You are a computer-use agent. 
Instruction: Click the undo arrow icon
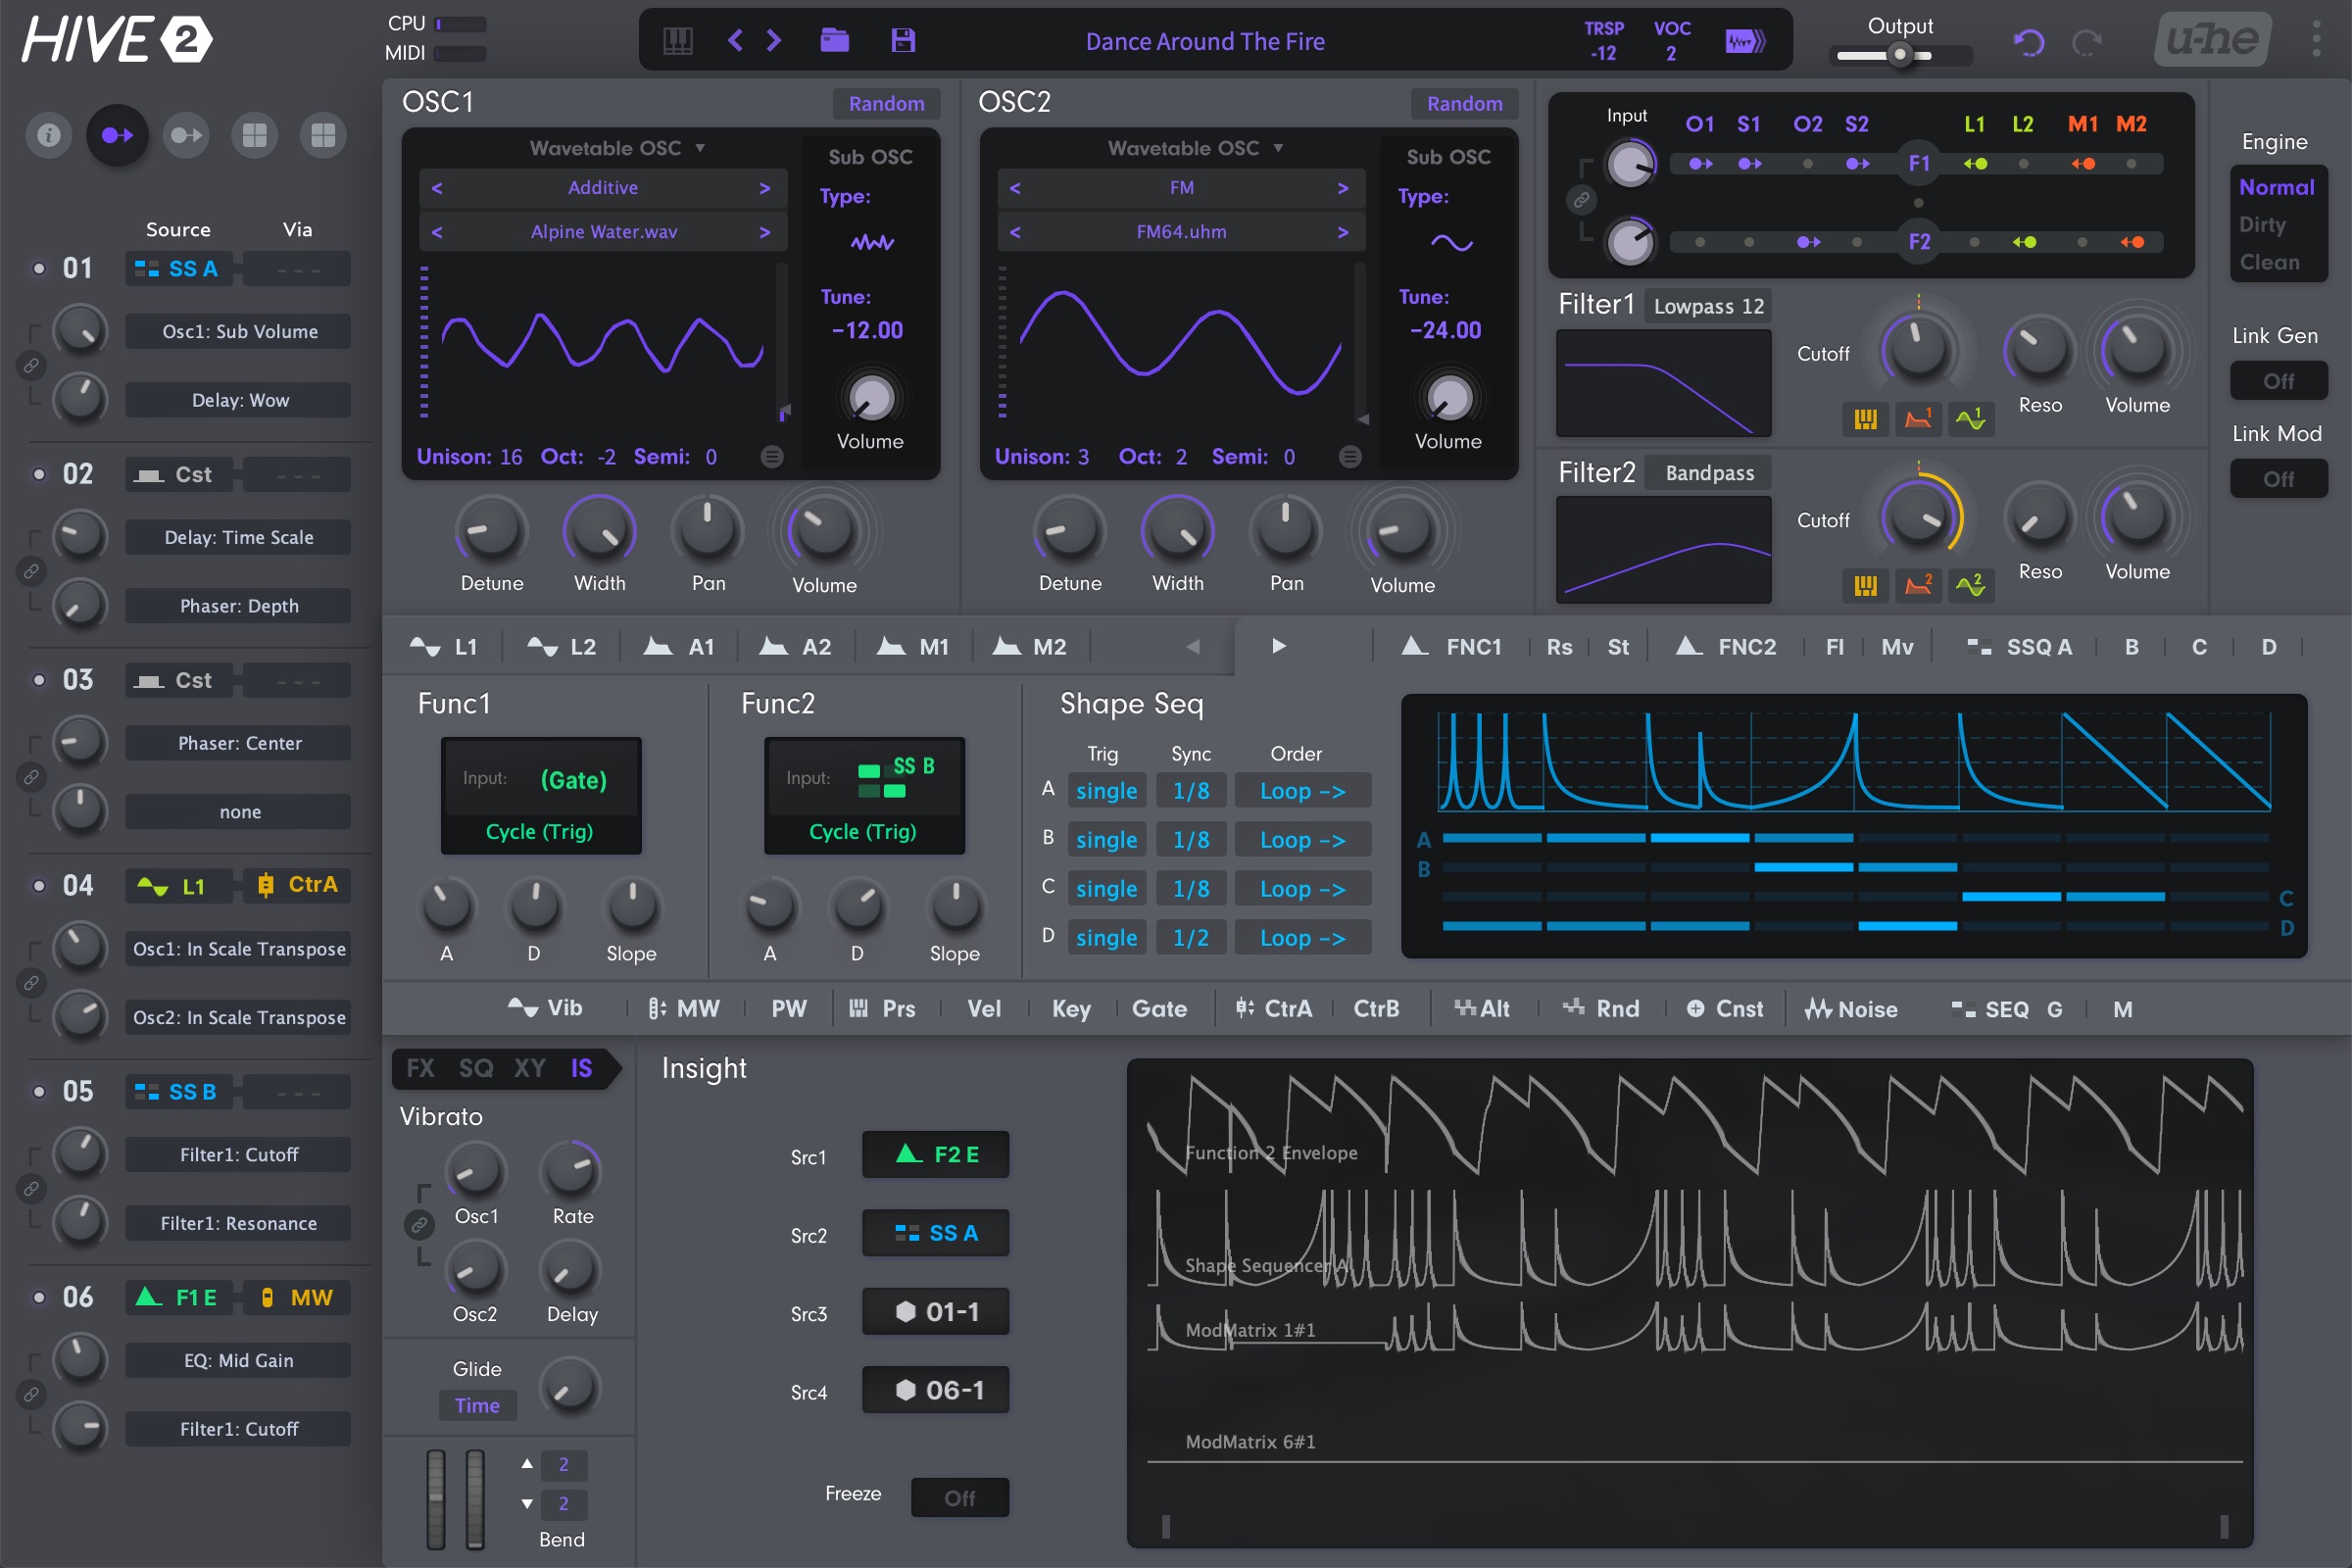[x=2028, y=43]
